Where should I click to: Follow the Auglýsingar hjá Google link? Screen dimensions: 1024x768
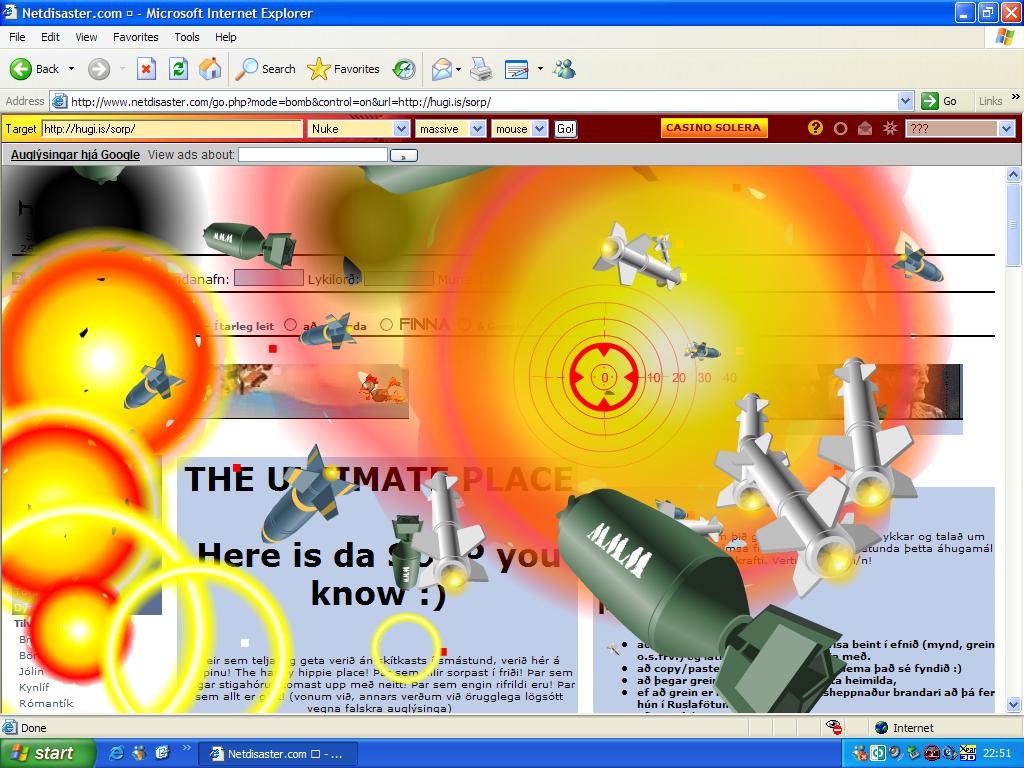[x=75, y=155]
